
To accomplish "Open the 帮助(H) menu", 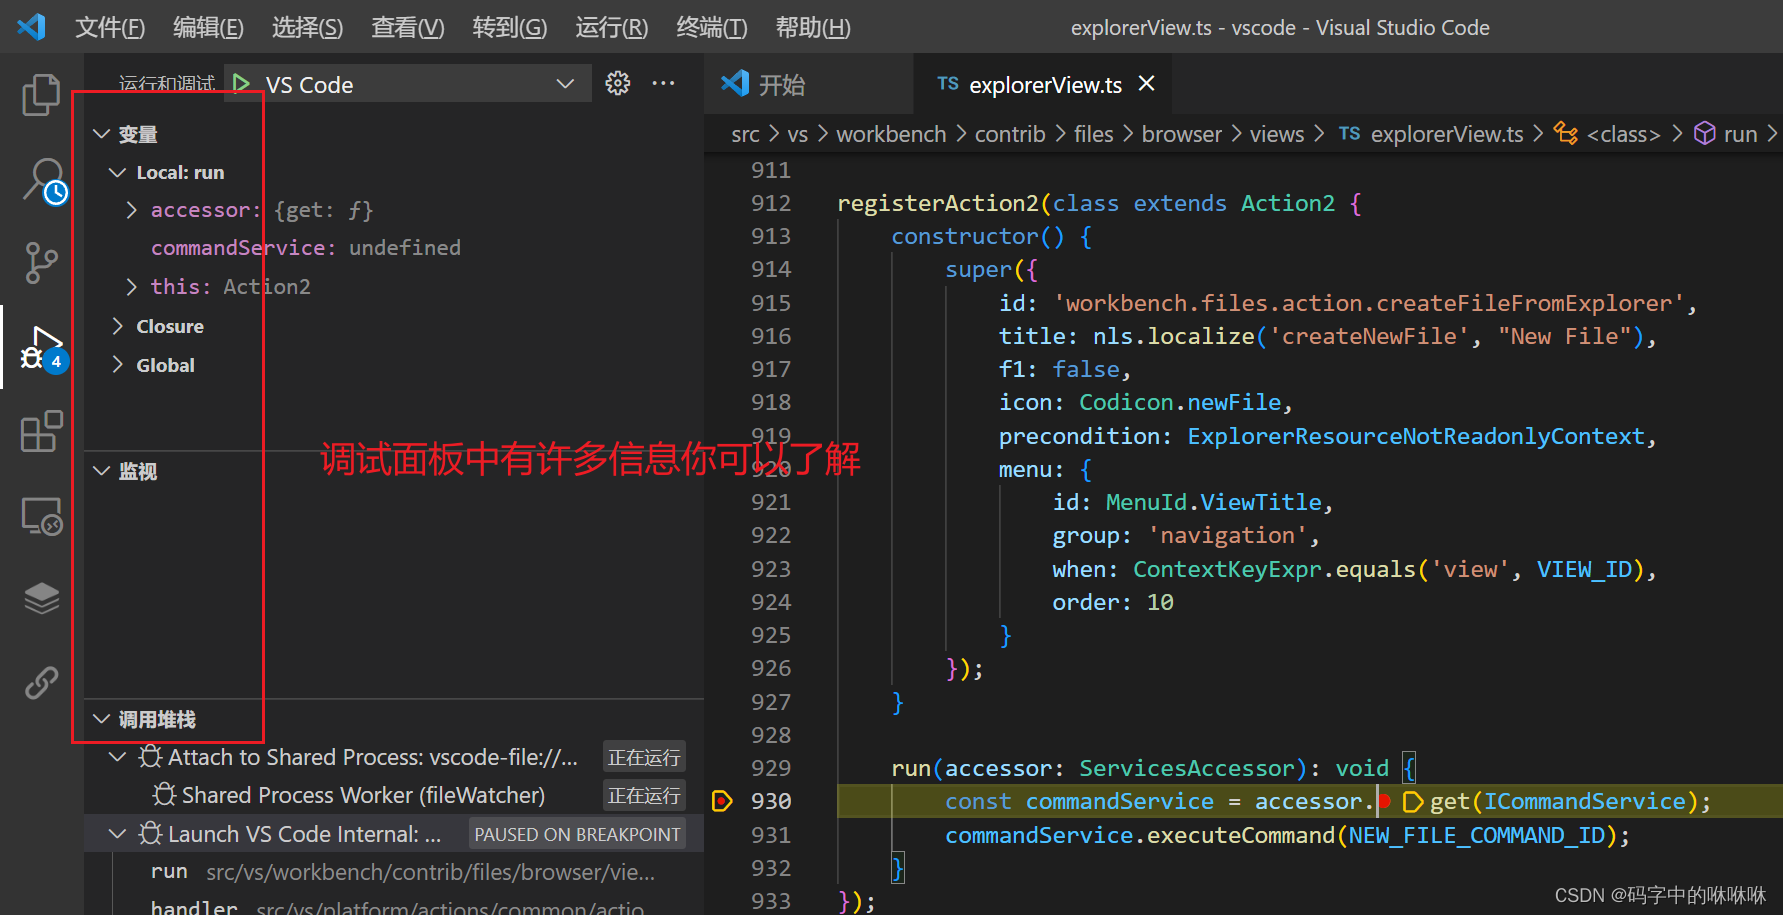I will 813,27.
